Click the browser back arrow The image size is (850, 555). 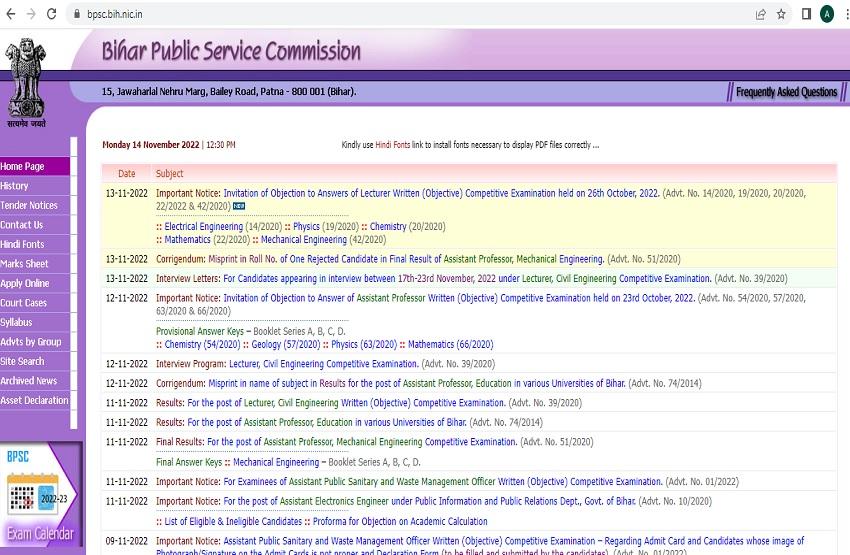pos(11,14)
